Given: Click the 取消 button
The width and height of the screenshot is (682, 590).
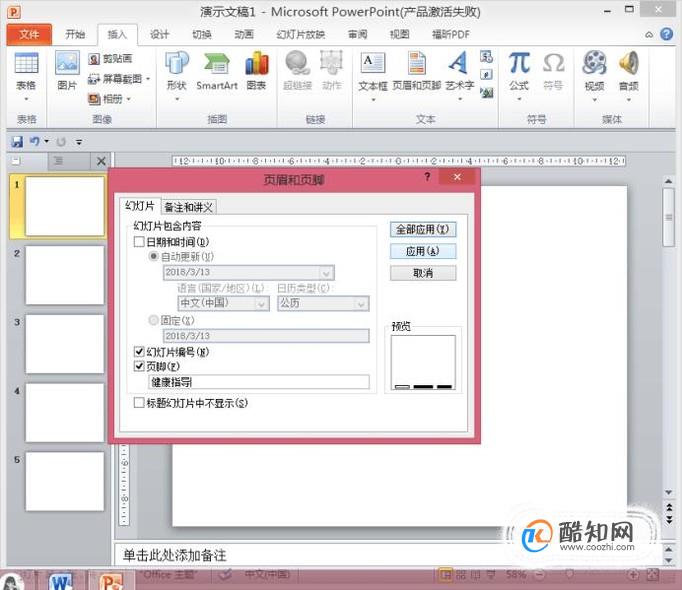Looking at the screenshot, I should (423, 273).
